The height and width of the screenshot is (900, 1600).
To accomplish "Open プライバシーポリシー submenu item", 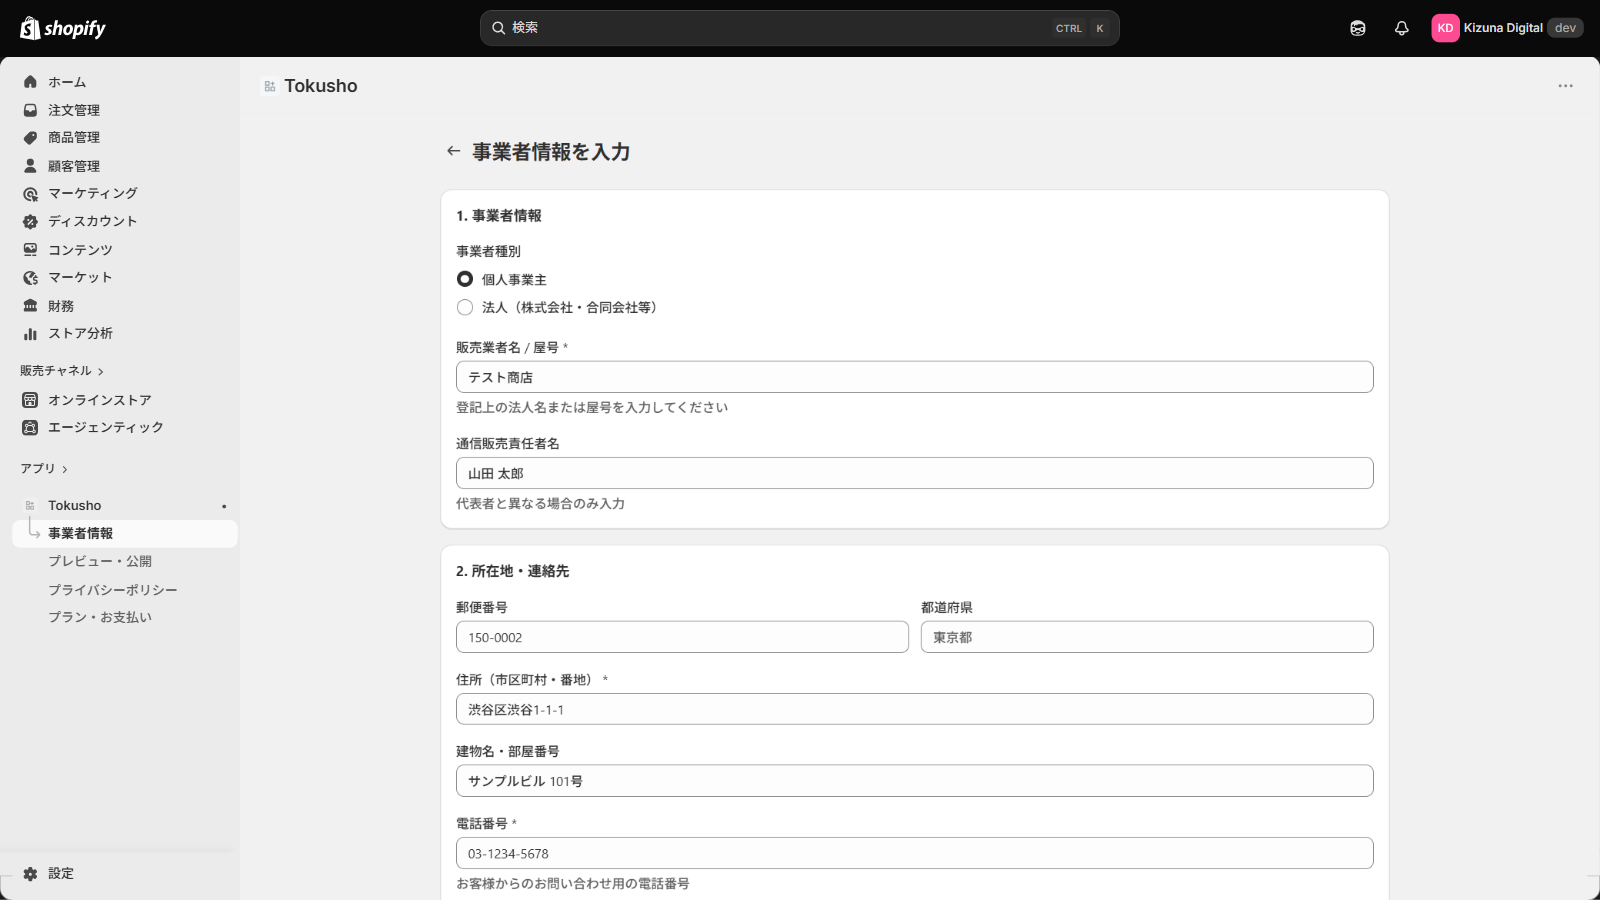I will tap(113, 590).
